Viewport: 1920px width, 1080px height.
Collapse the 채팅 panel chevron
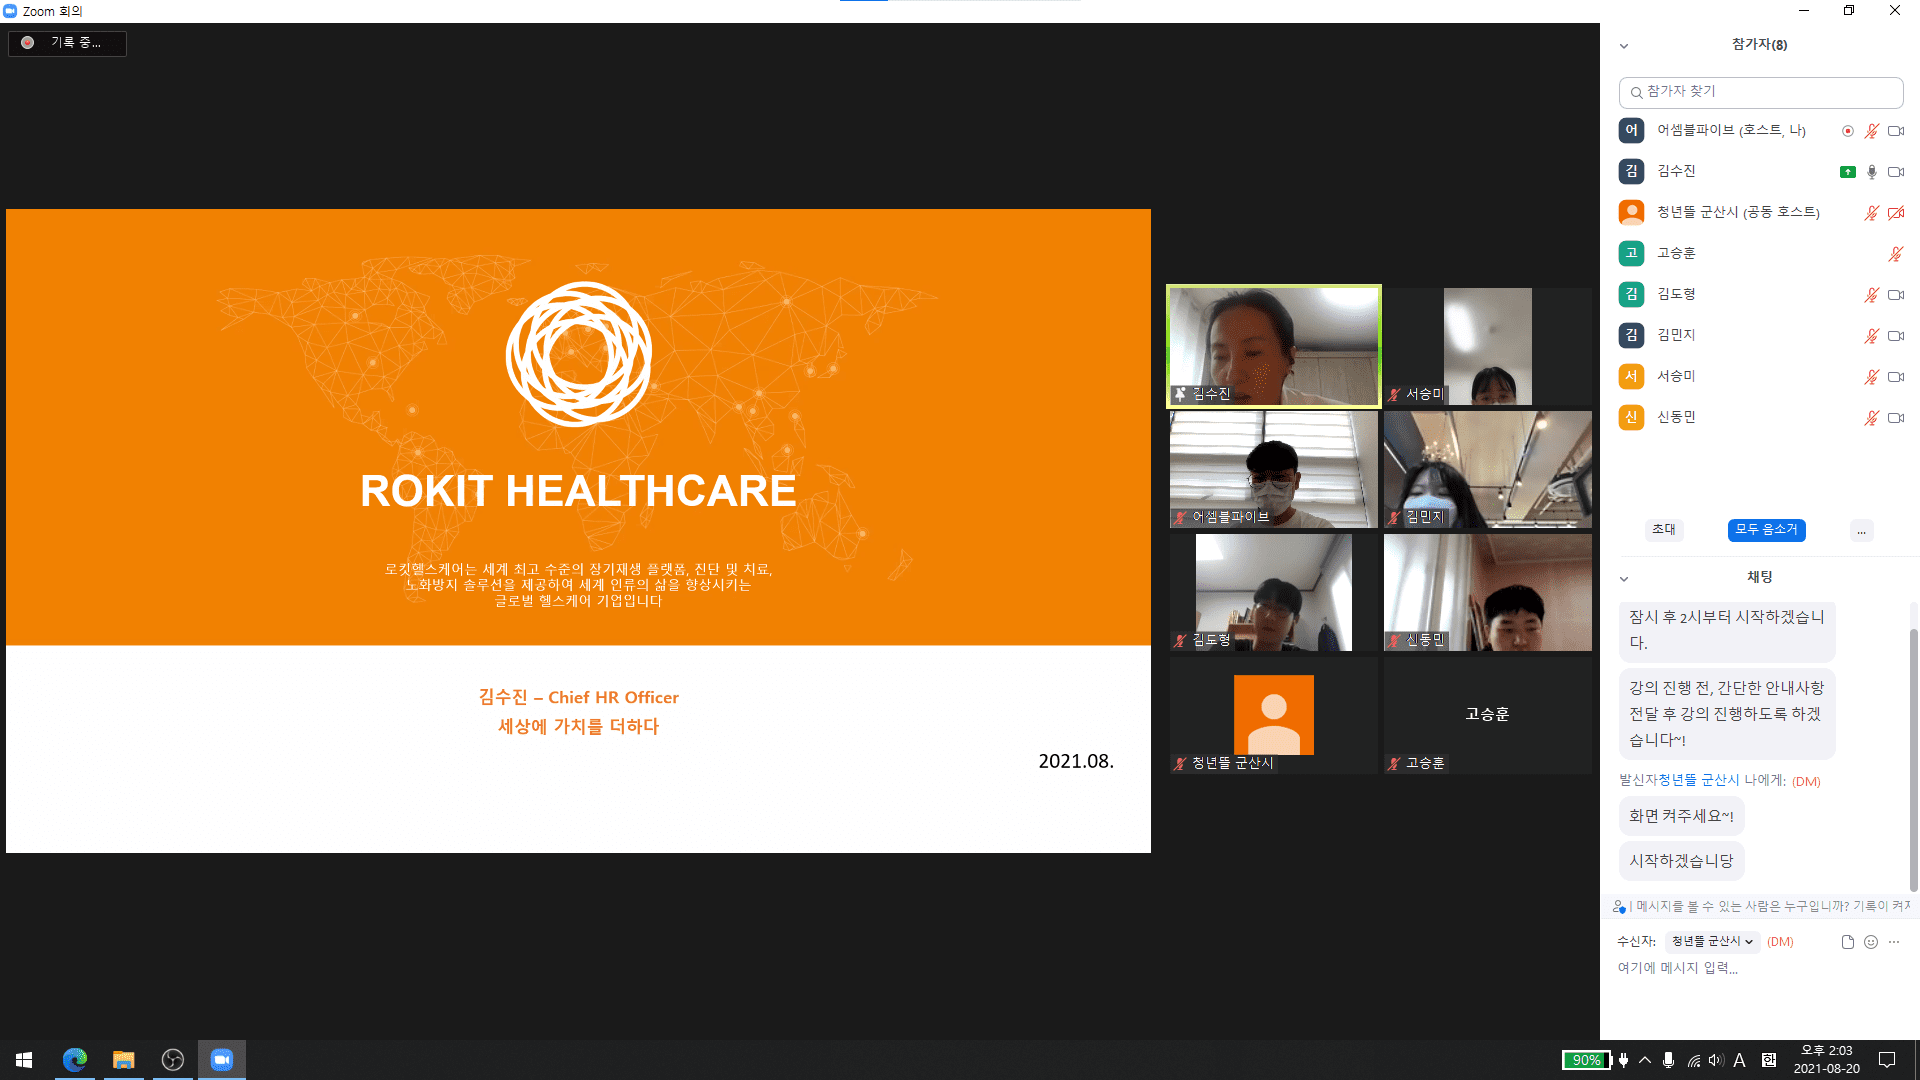click(x=1624, y=579)
